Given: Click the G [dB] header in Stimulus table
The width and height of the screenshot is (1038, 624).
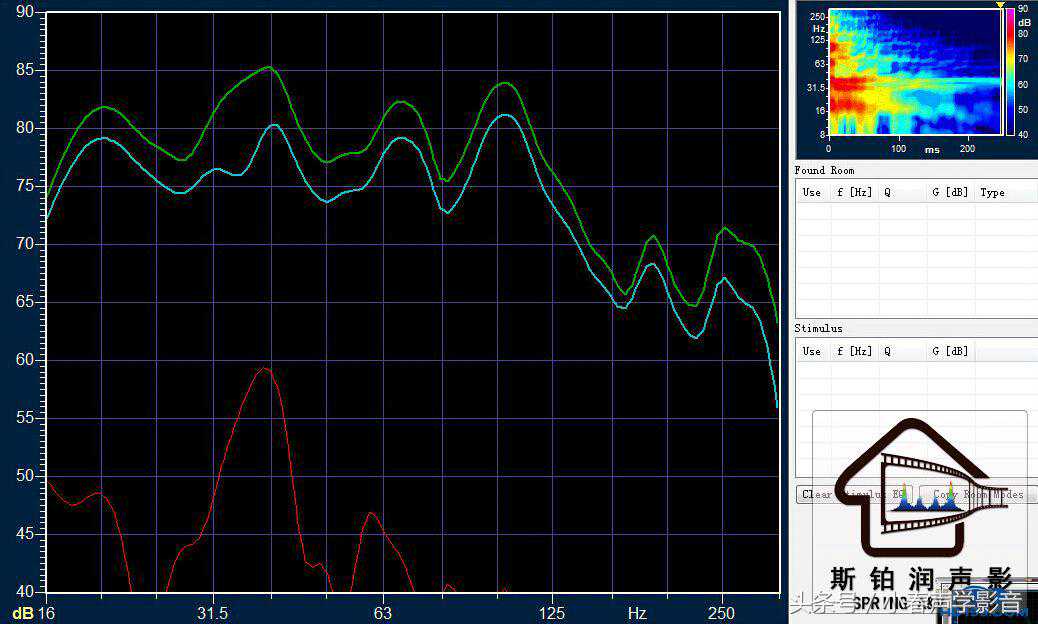Looking at the screenshot, I should tap(949, 351).
